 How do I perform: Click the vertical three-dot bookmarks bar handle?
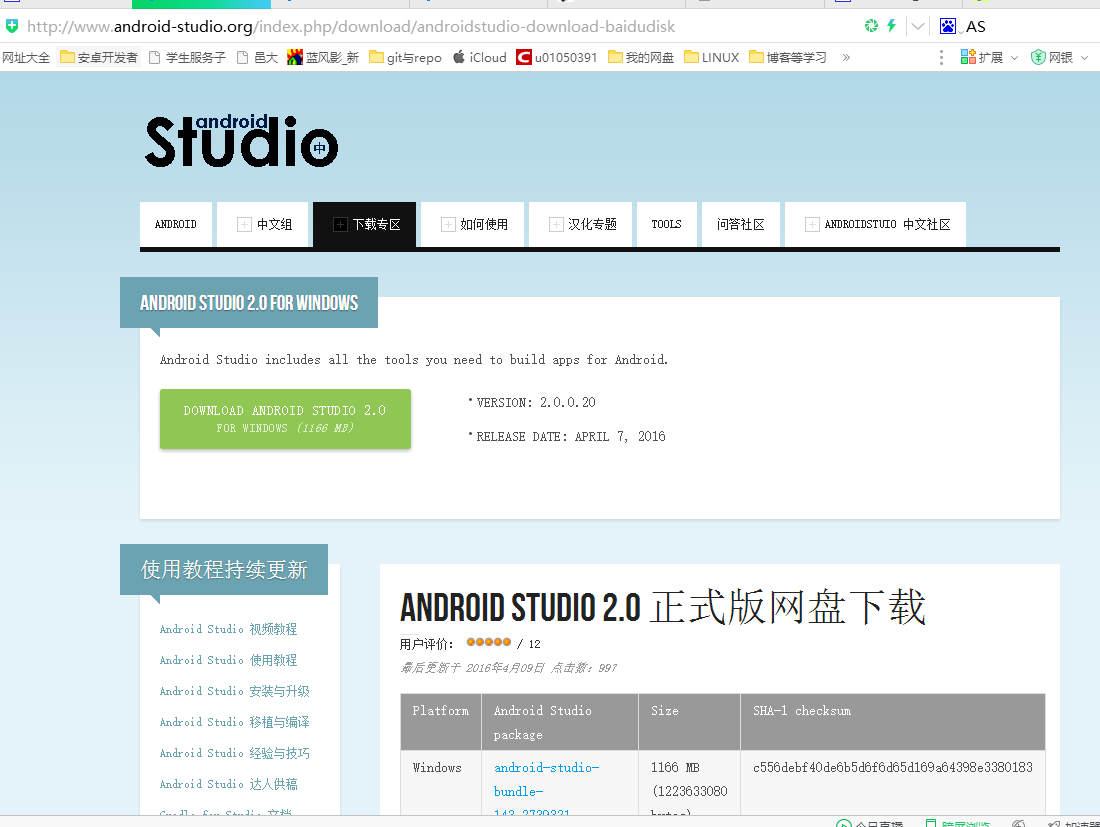coord(941,58)
